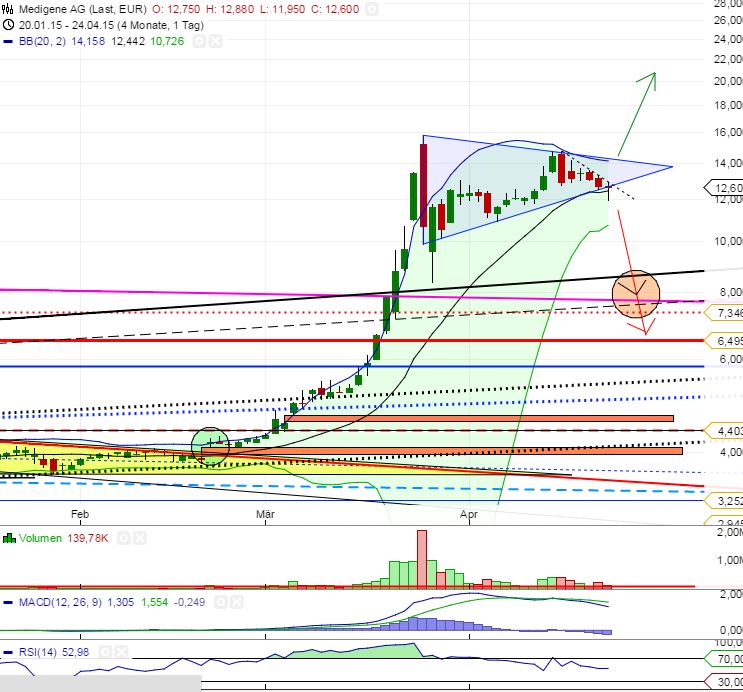Click the clock icon beside the date range
Viewport: 743px width, 692px height.
8,25
